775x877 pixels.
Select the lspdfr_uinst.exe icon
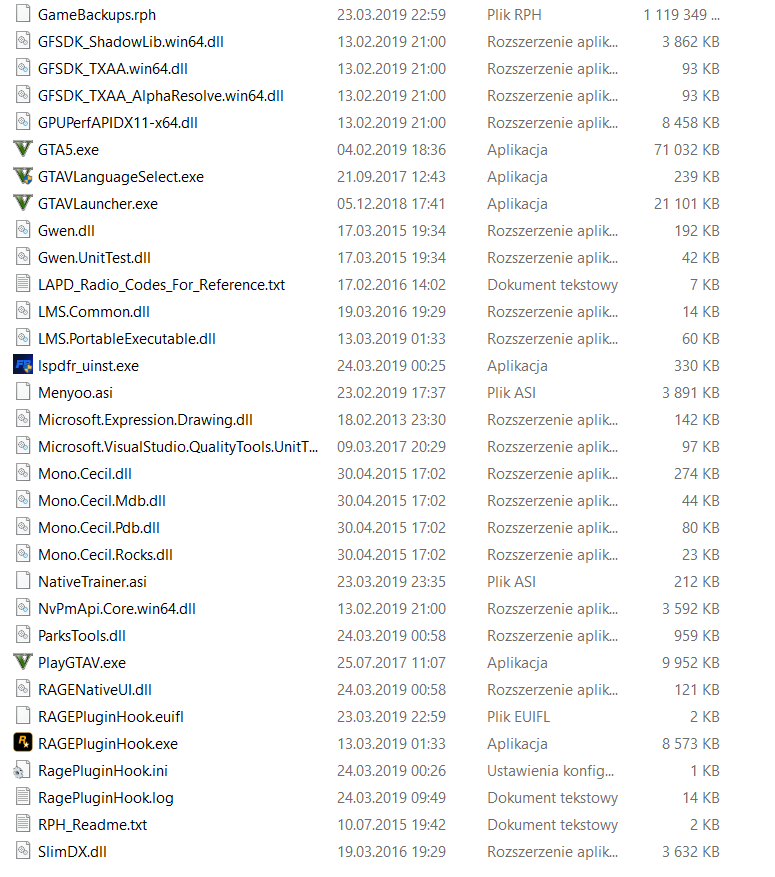23,366
